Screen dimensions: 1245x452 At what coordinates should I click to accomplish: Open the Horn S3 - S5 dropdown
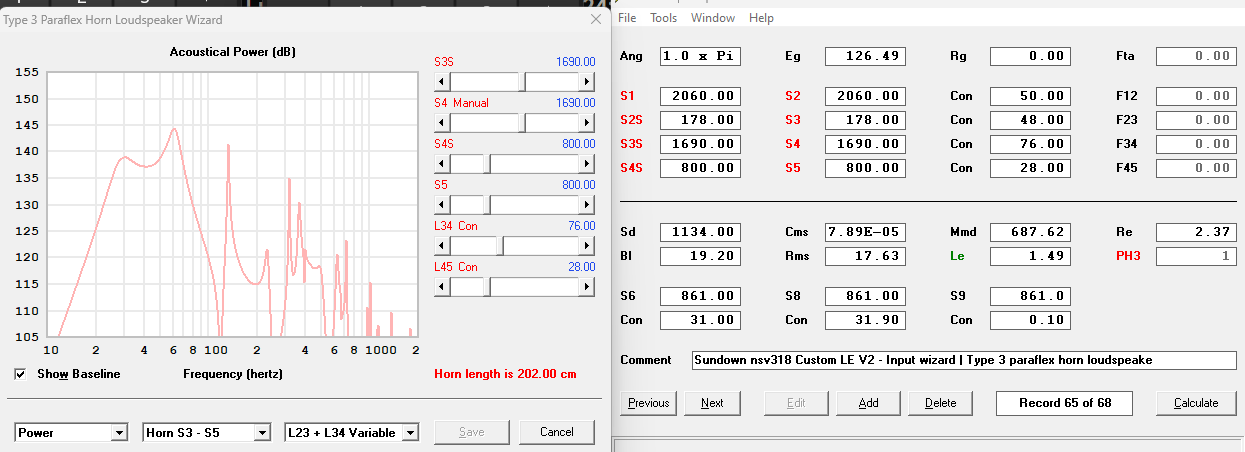point(262,433)
